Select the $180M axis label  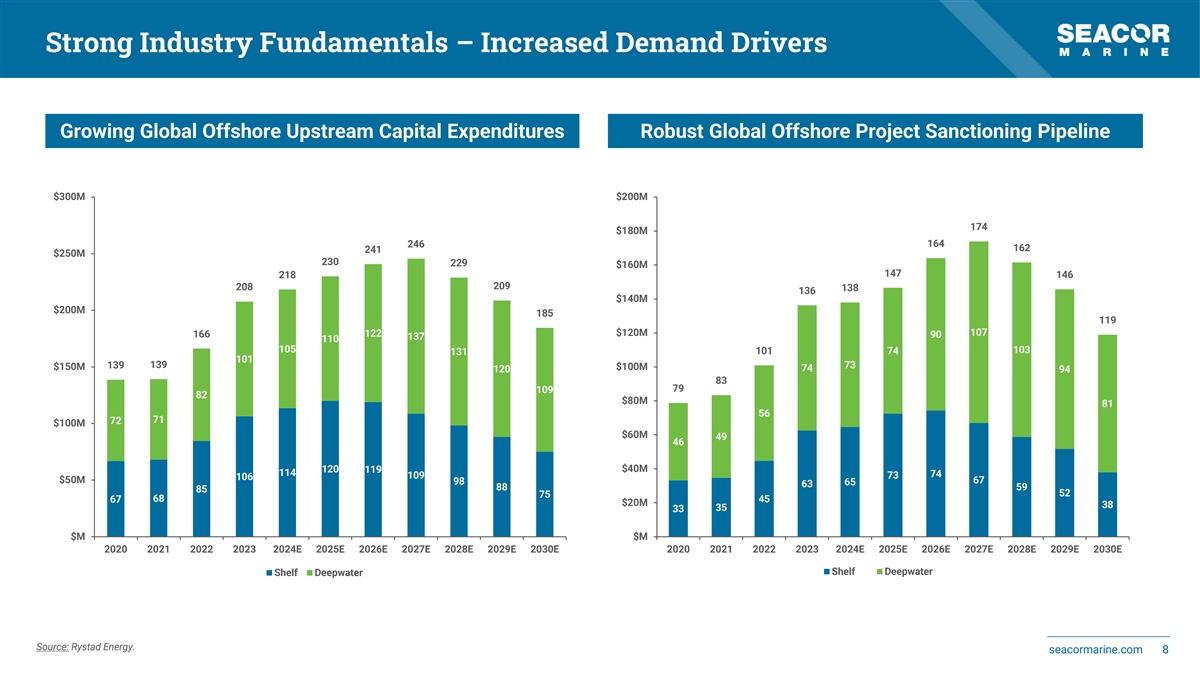coord(632,231)
